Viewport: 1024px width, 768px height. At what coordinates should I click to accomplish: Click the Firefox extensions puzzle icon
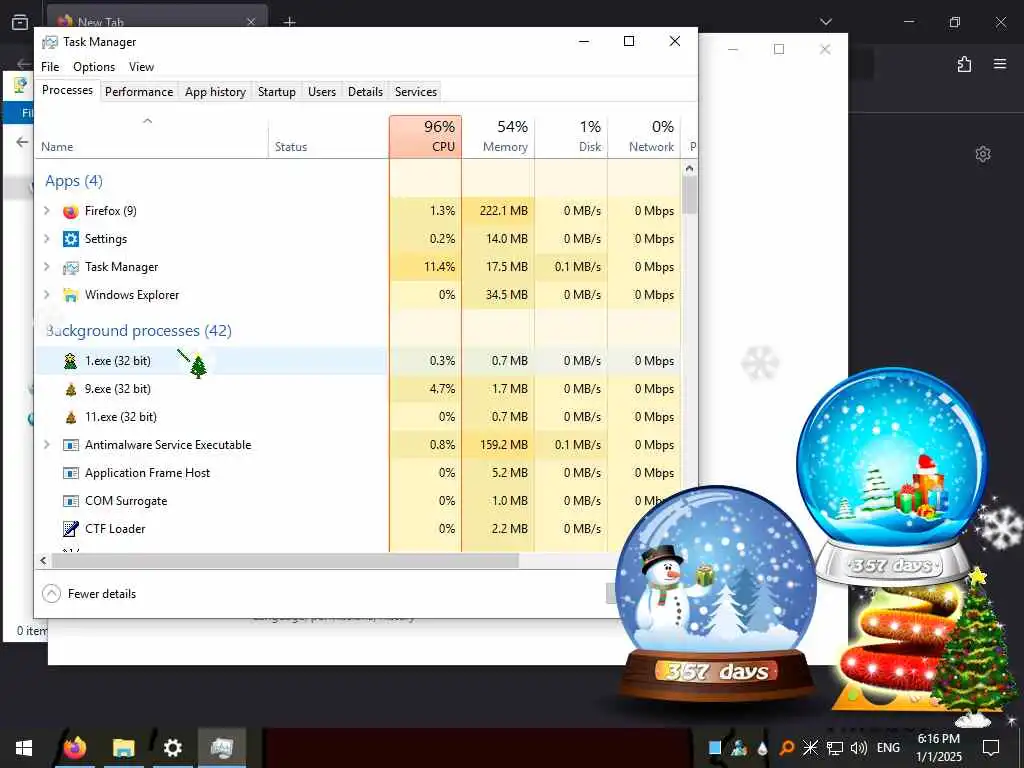tap(965, 64)
